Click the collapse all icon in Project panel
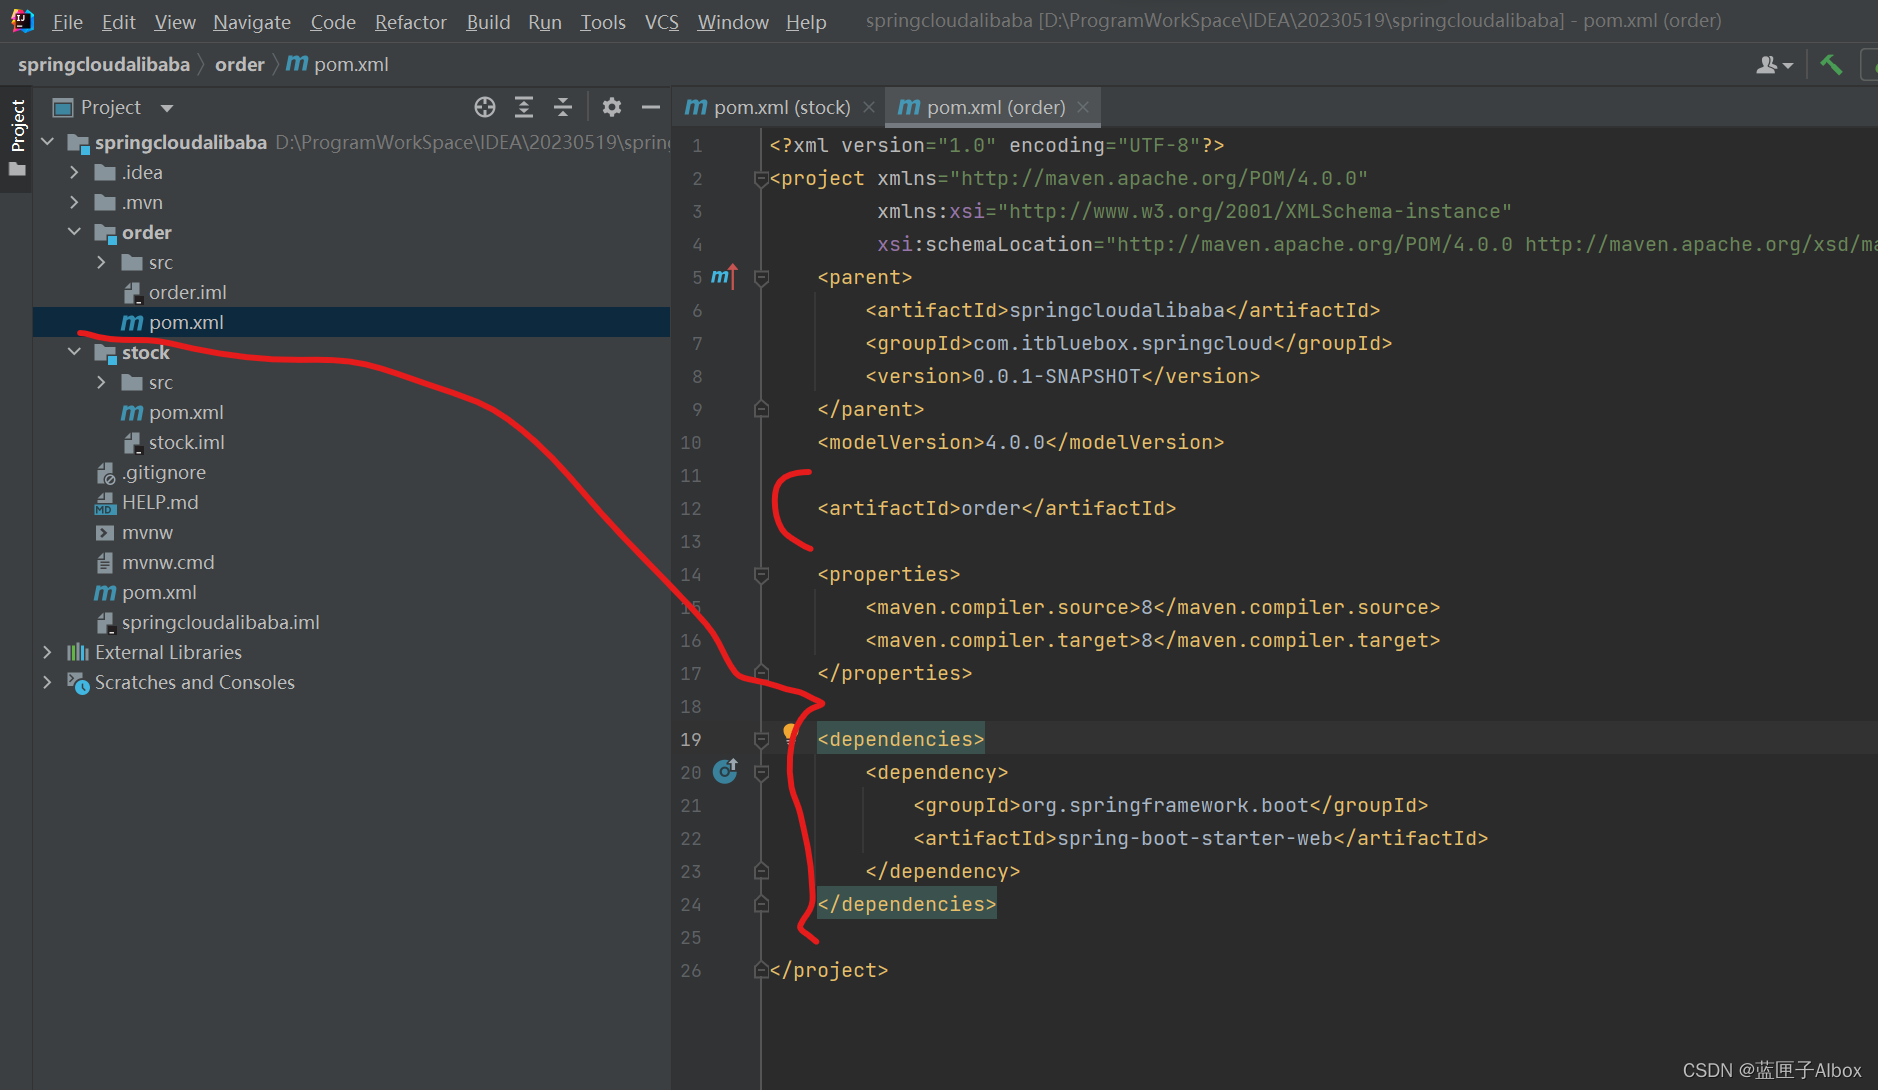The image size is (1878, 1090). click(563, 107)
